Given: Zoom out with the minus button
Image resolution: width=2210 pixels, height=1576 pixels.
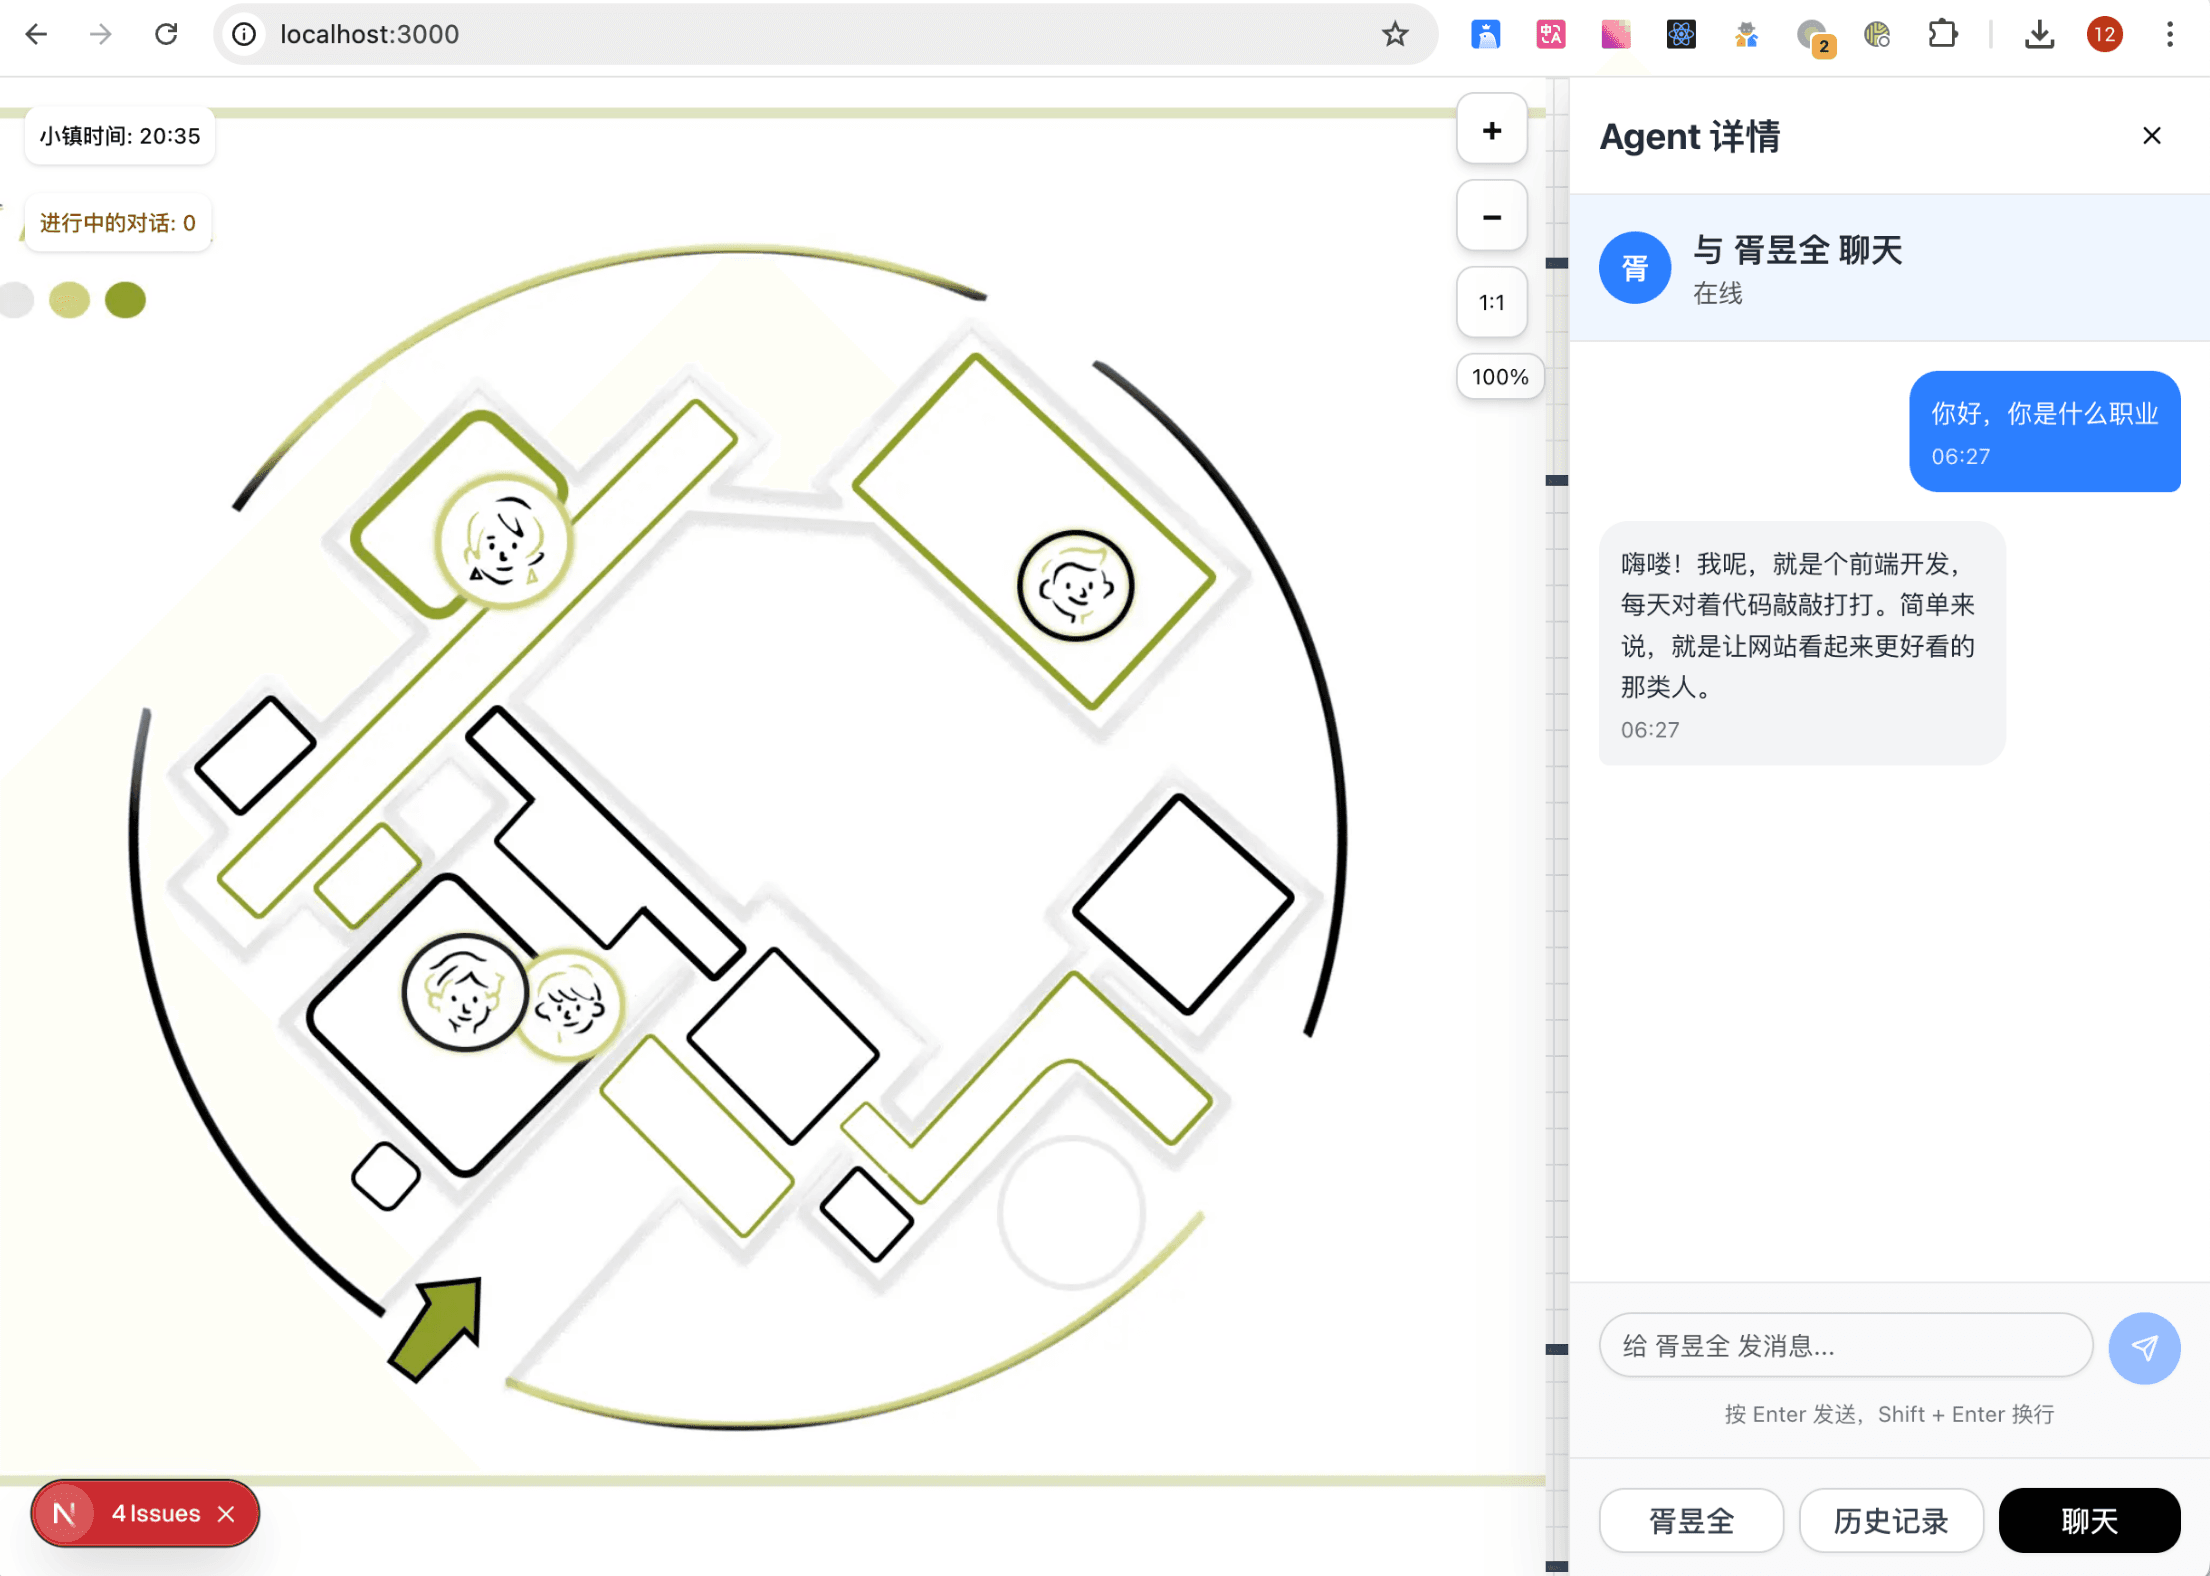Looking at the screenshot, I should click(1491, 217).
